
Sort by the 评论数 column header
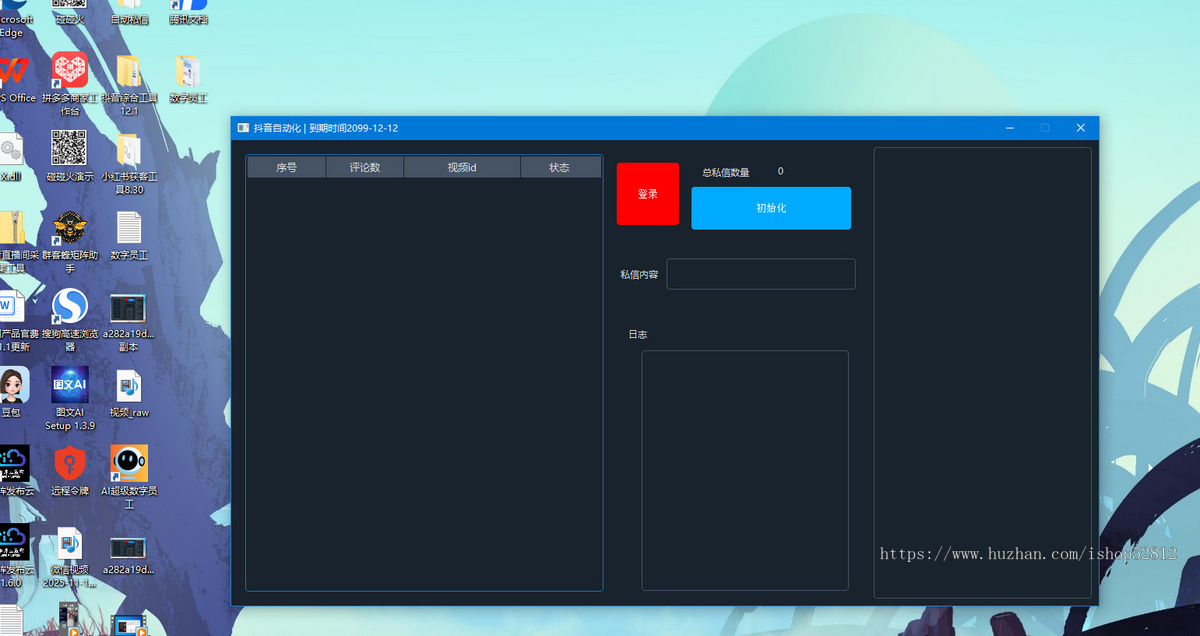tap(364, 168)
